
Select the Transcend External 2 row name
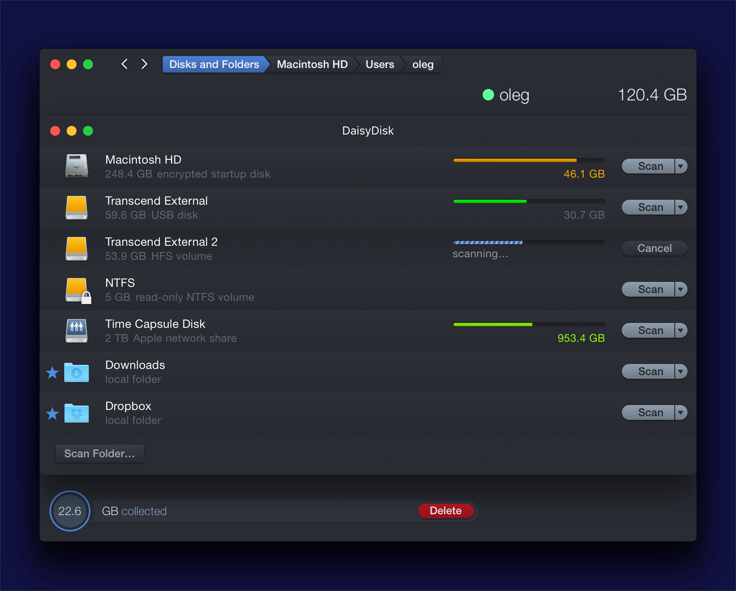coord(161,242)
